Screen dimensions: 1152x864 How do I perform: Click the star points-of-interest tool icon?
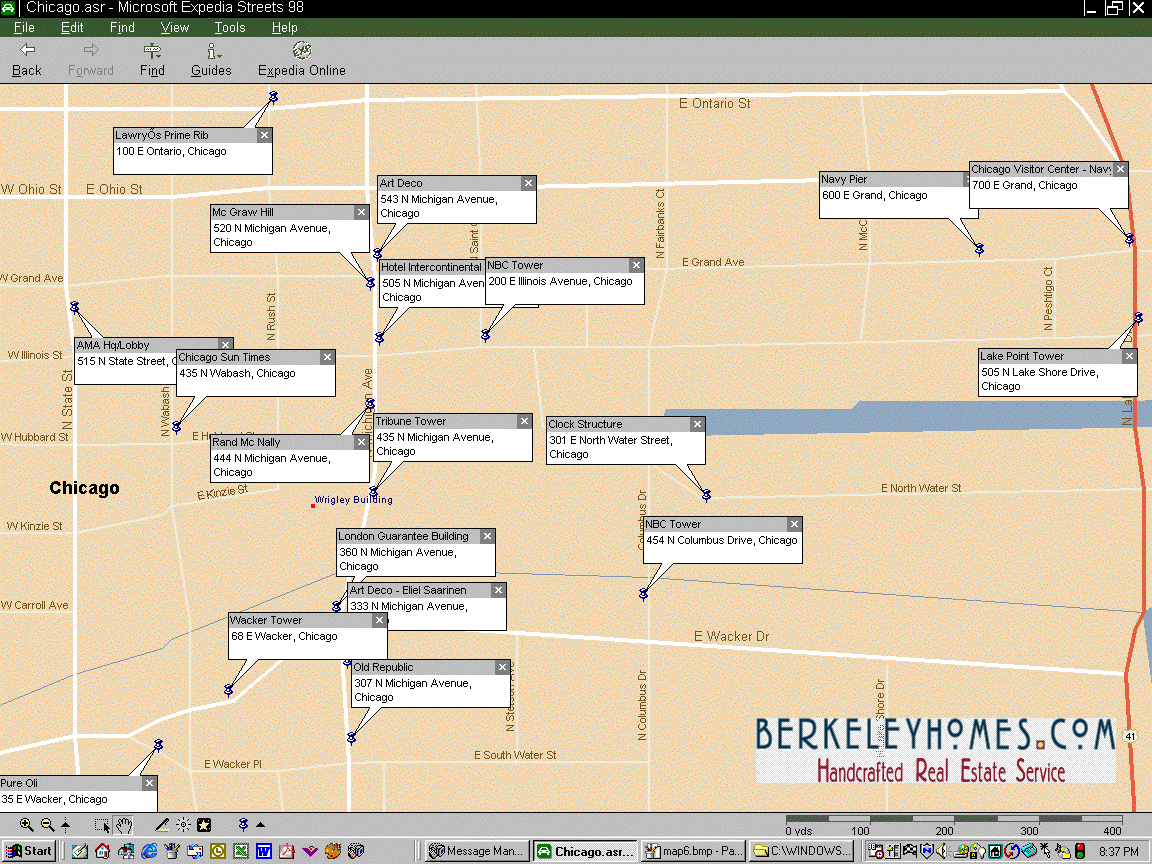(204, 825)
